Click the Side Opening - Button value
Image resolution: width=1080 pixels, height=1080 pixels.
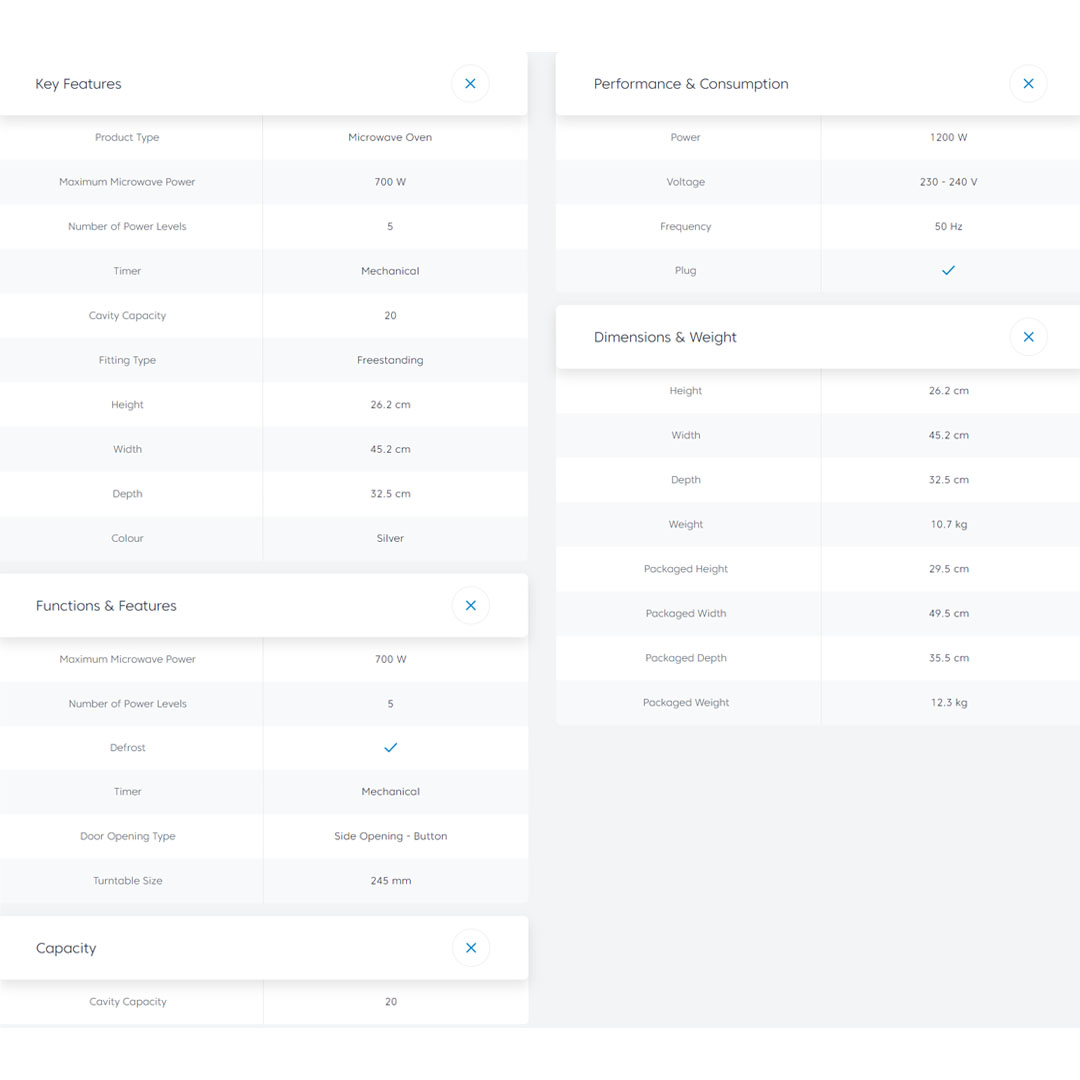tap(390, 836)
